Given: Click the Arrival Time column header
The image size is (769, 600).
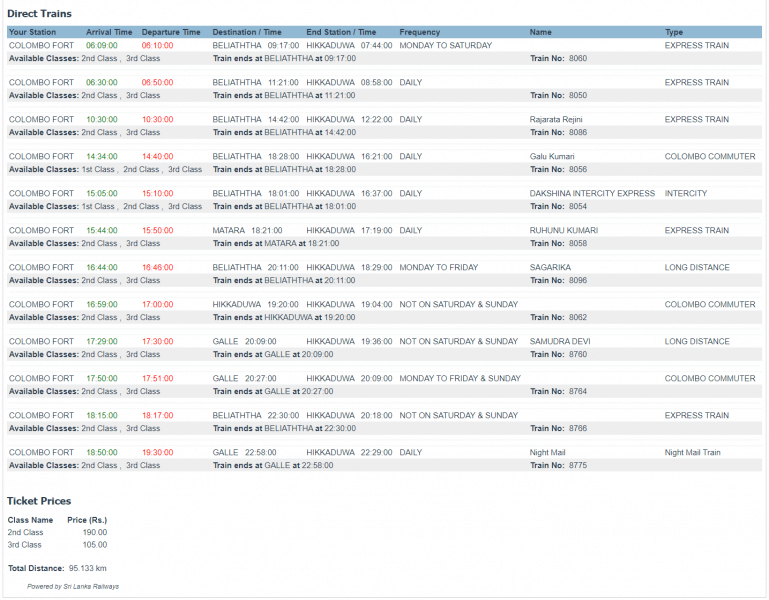Looking at the screenshot, I should click(x=109, y=32).
